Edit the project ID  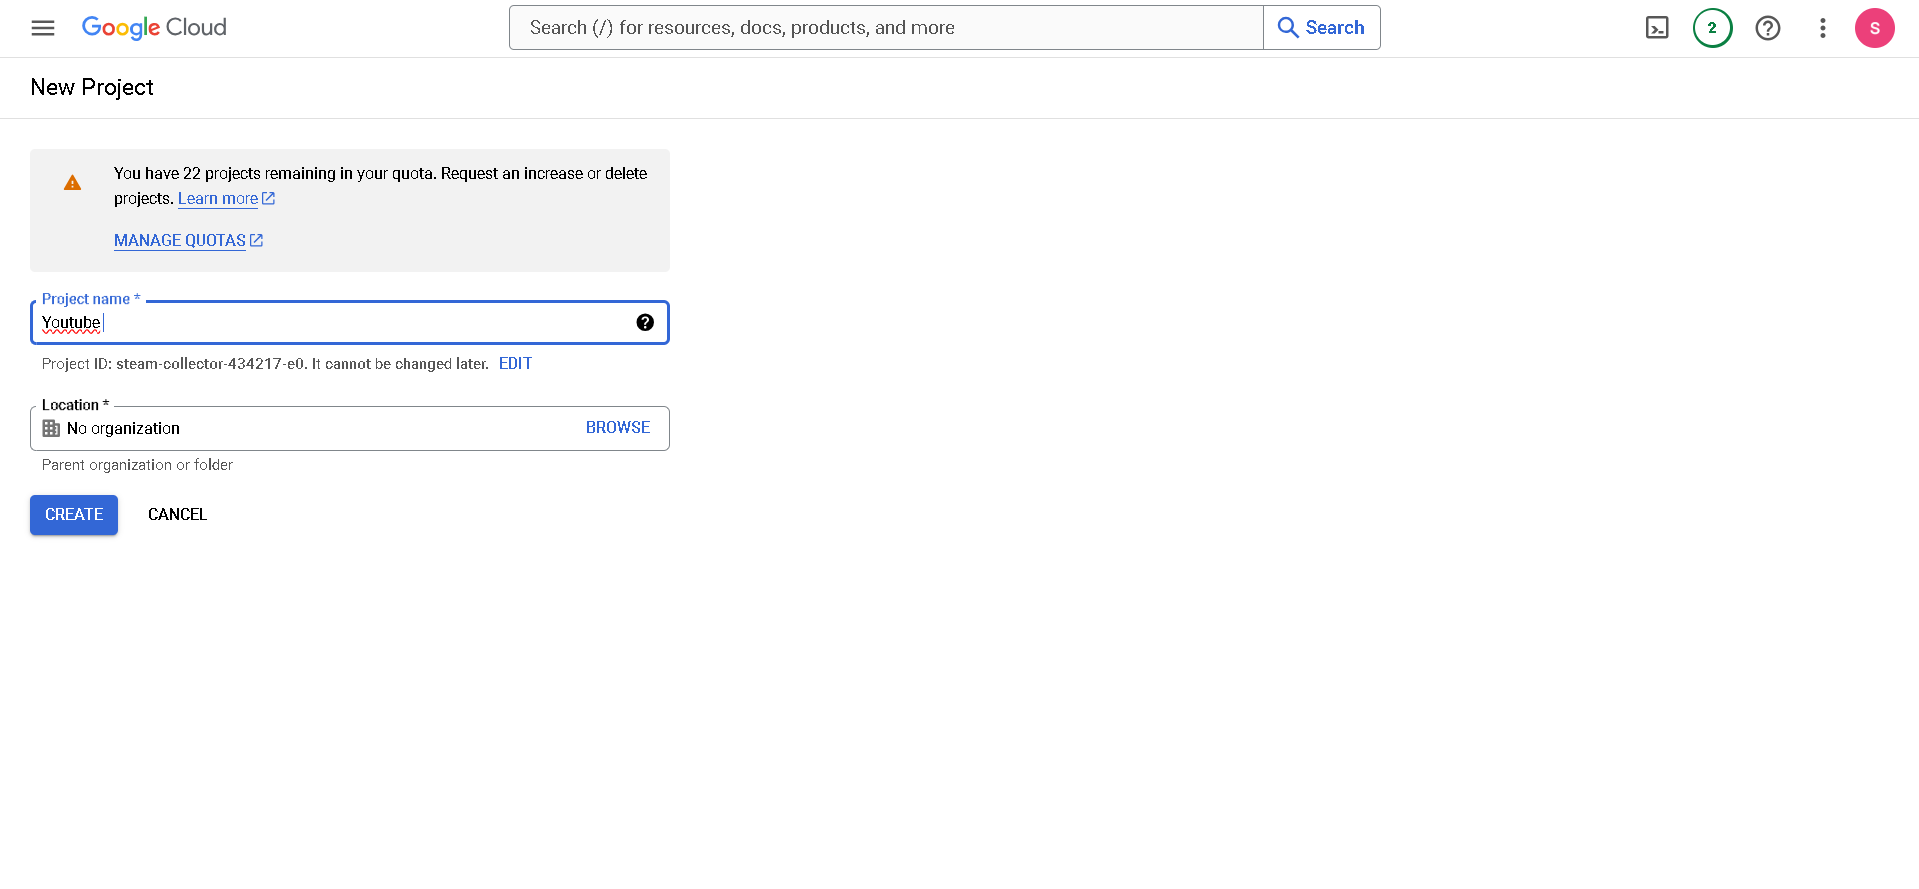(515, 364)
